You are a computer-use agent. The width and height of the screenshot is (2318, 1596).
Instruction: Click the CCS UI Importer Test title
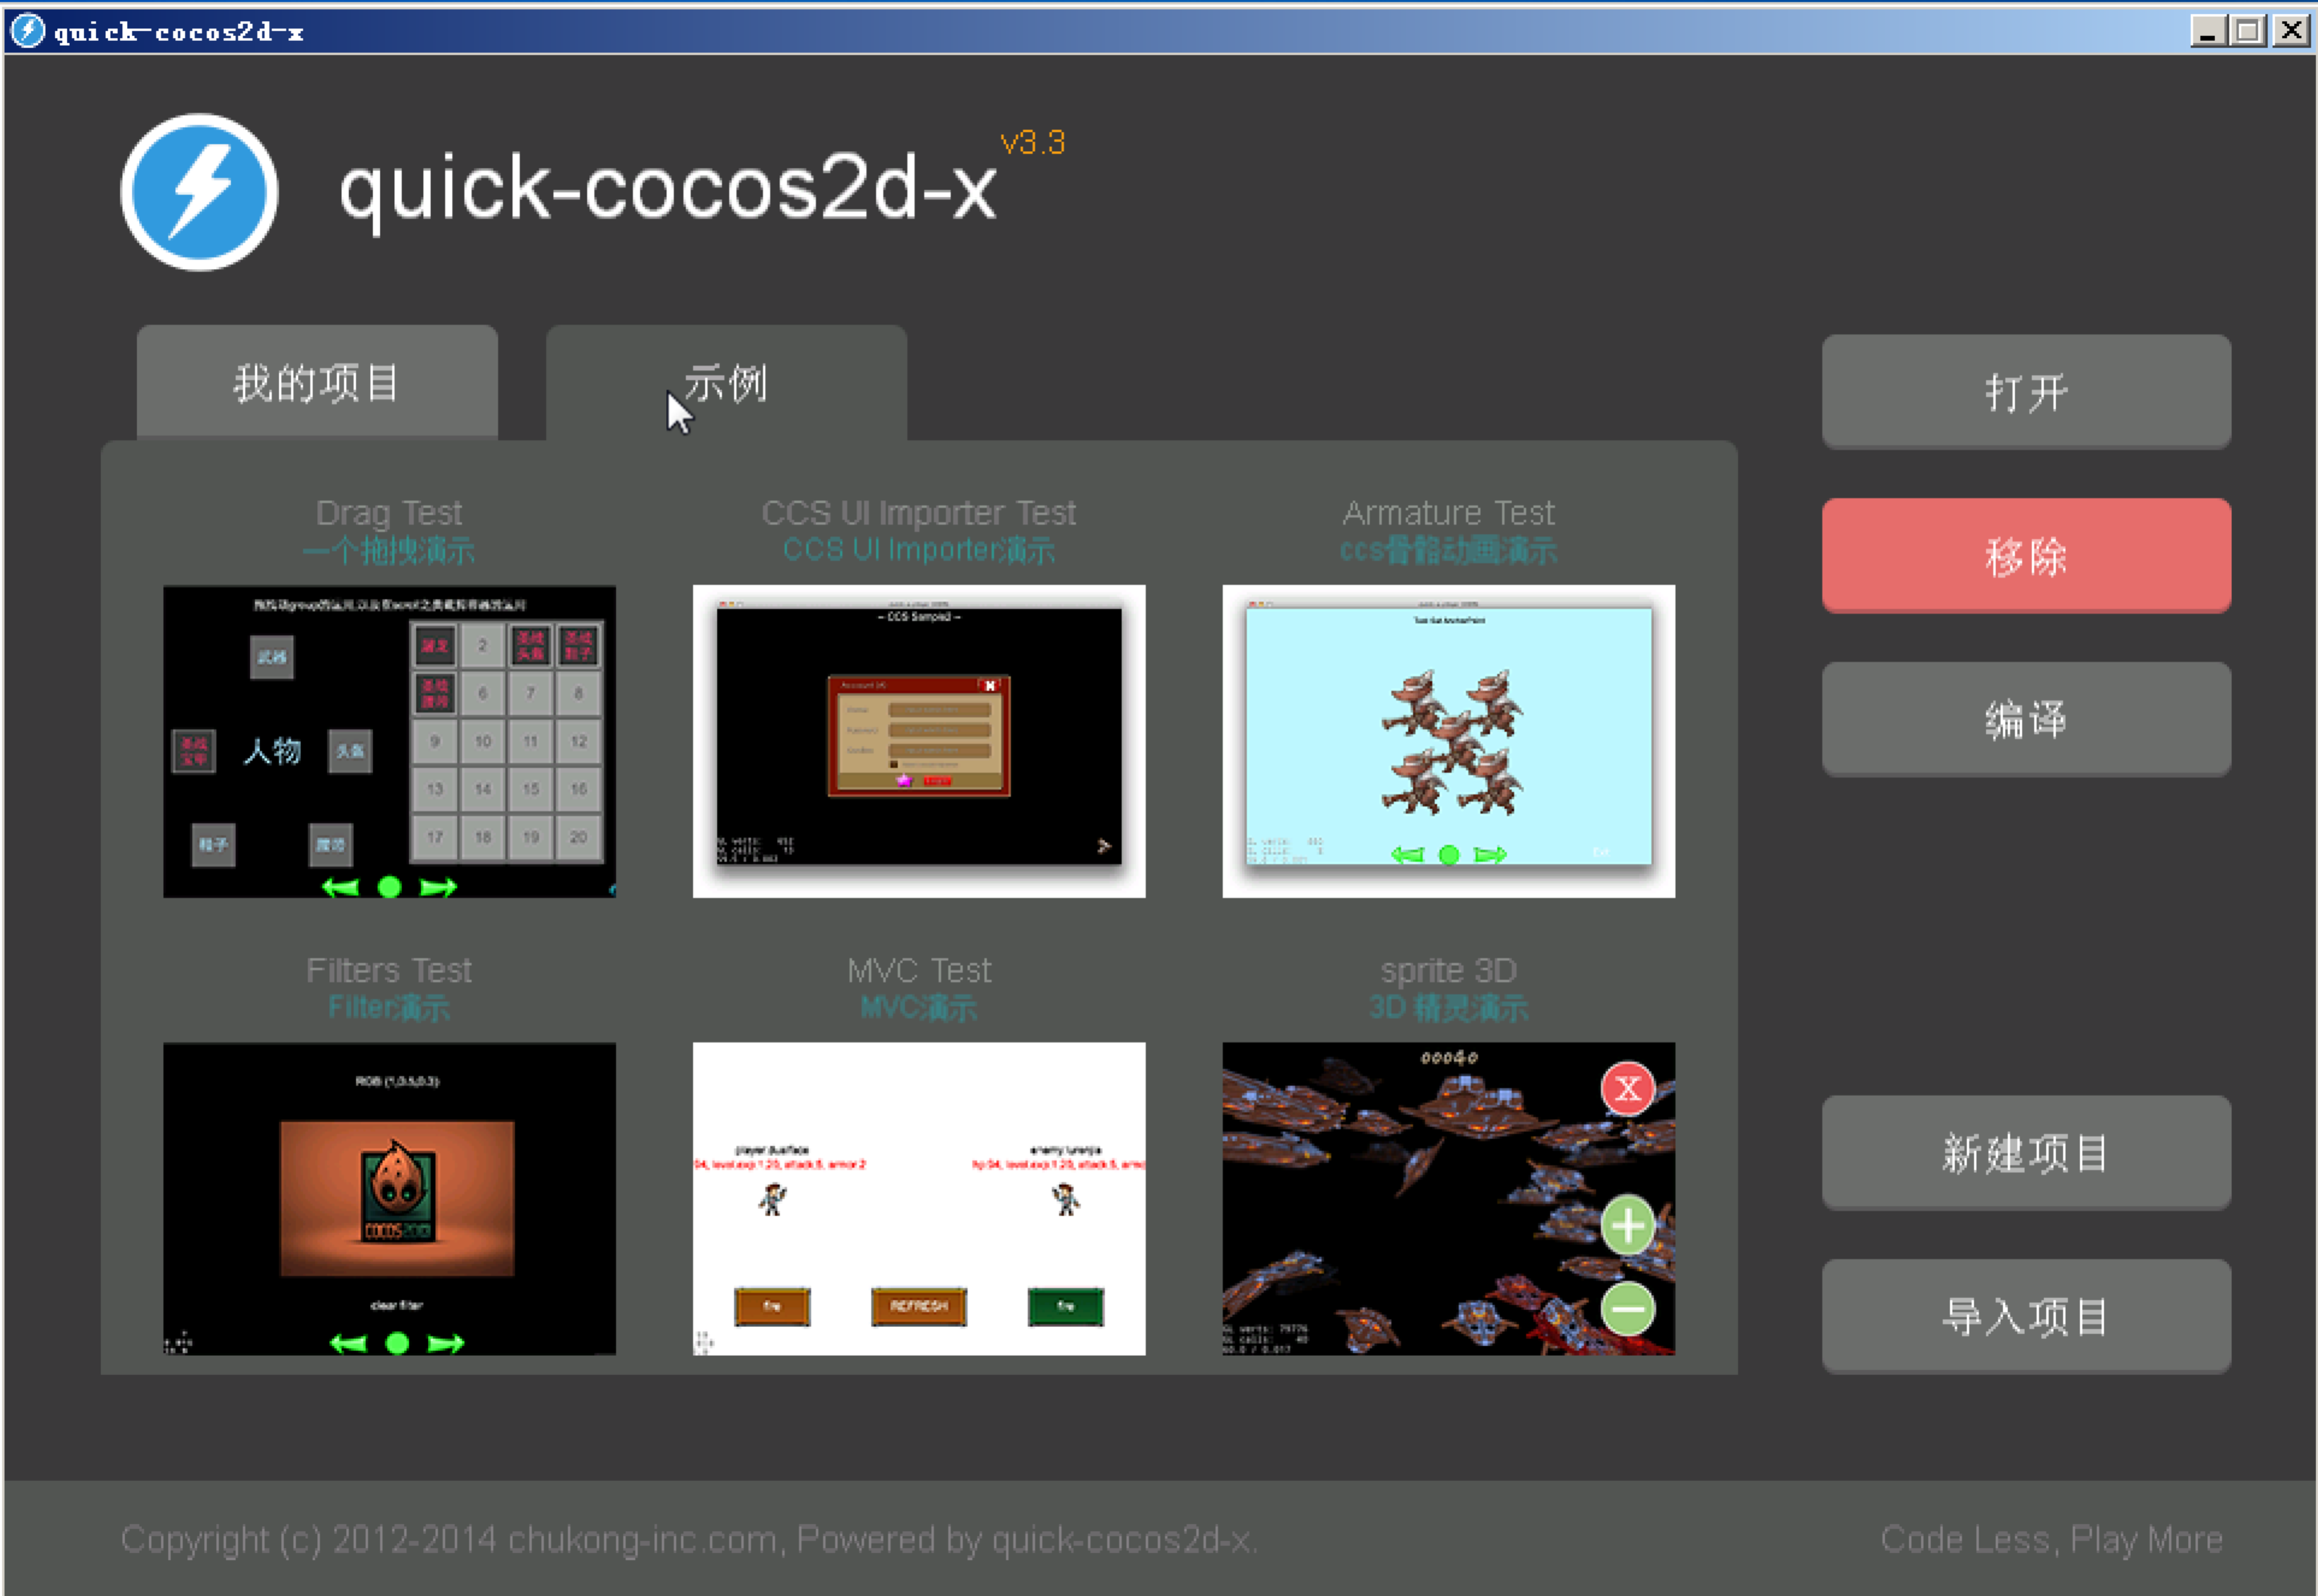(919, 513)
